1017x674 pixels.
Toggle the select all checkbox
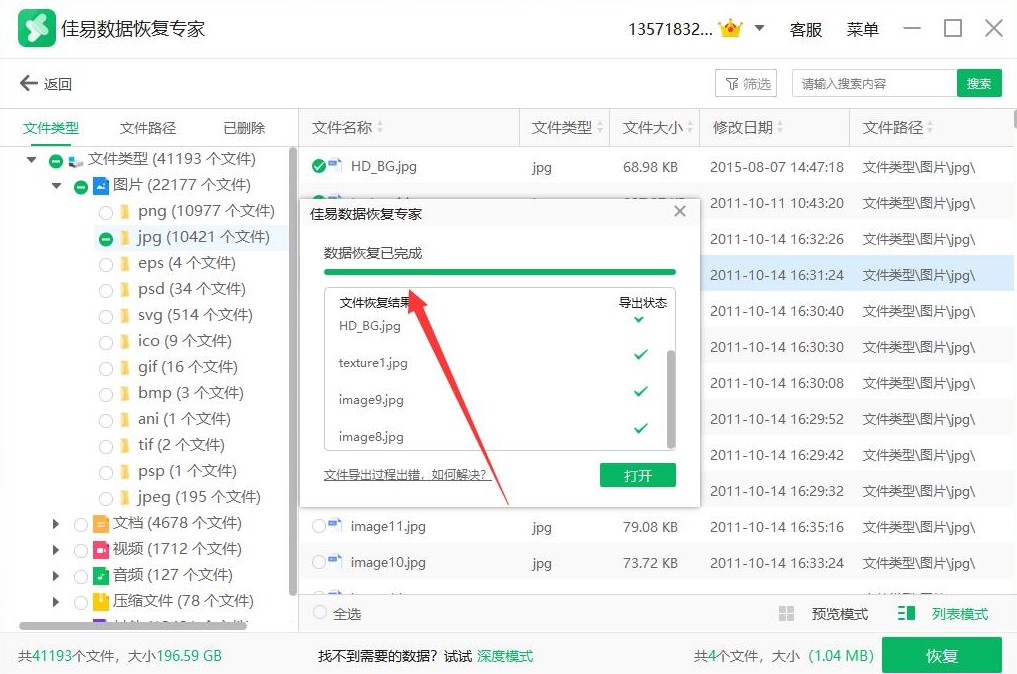pos(320,613)
